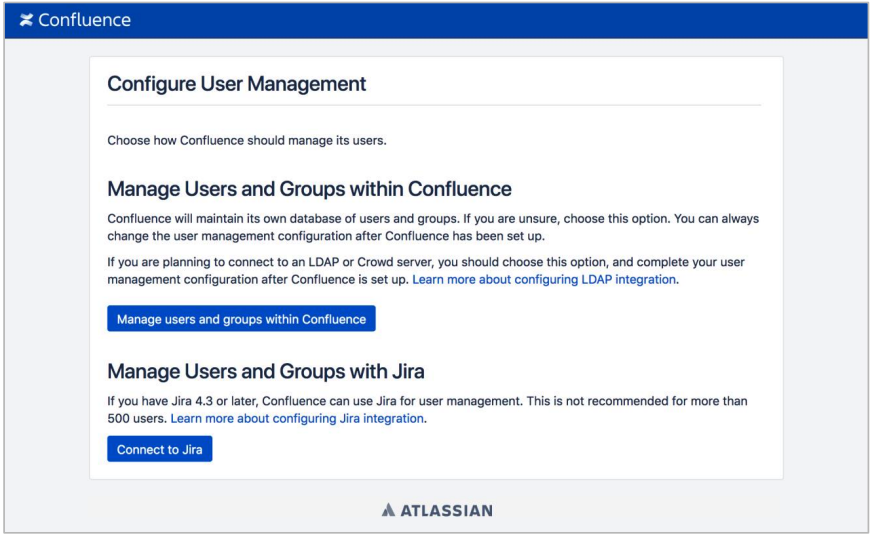872x534 pixels.
Task: Click Manage users and groups within Confluence button
Action: pyautogui.click(x=241, y=319)
